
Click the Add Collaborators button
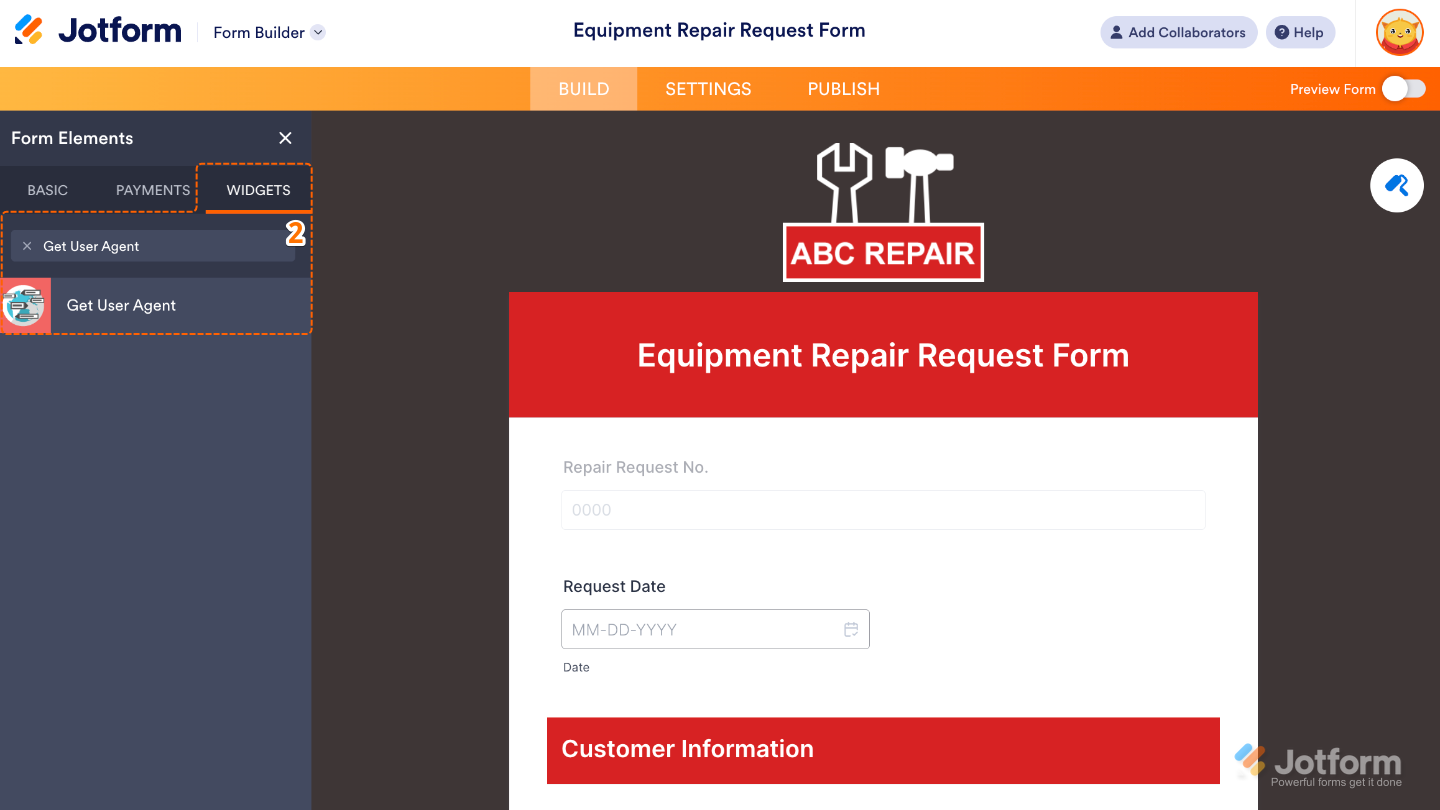[1178, 32]
